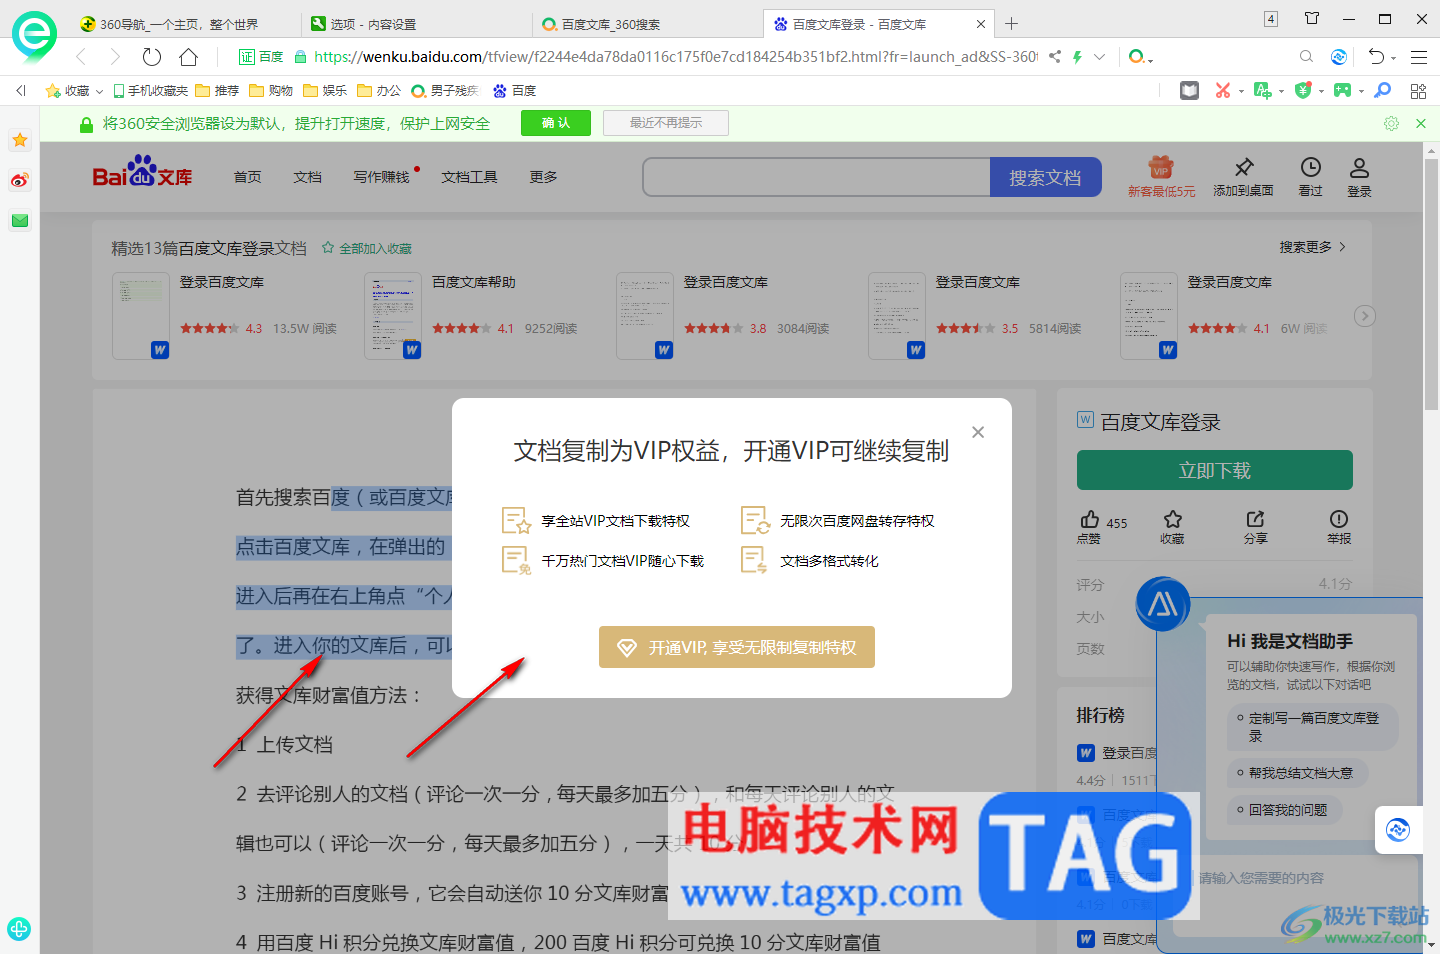1440x954 pixels.
Task: Click the document search input field
Action: pos(816,177)
